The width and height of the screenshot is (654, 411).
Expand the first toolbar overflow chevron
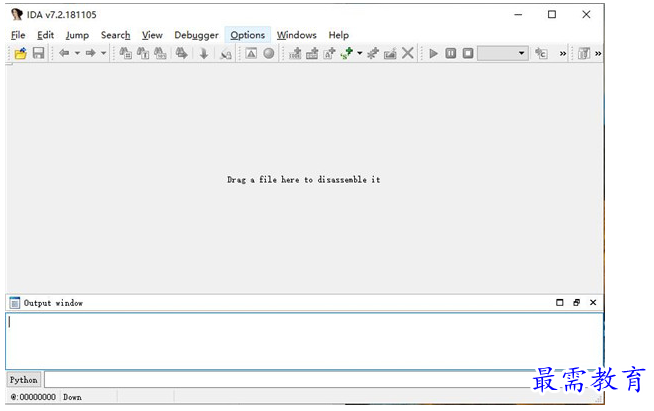tap(563, 53)
